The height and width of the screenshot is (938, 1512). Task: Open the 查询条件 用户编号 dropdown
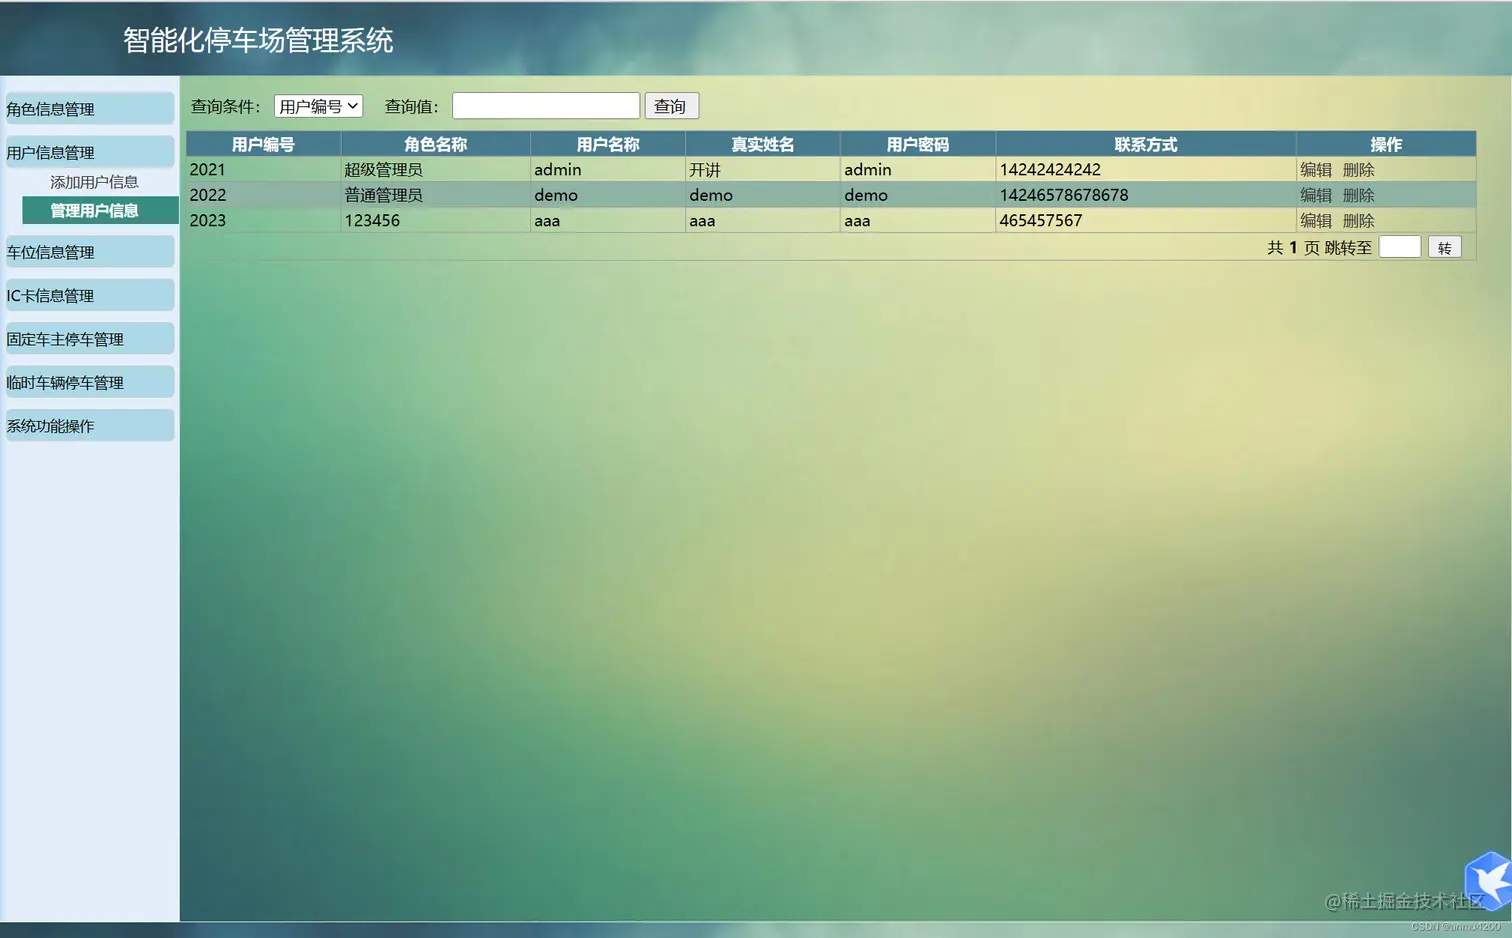pyautogui.click(x=318, y=106)
